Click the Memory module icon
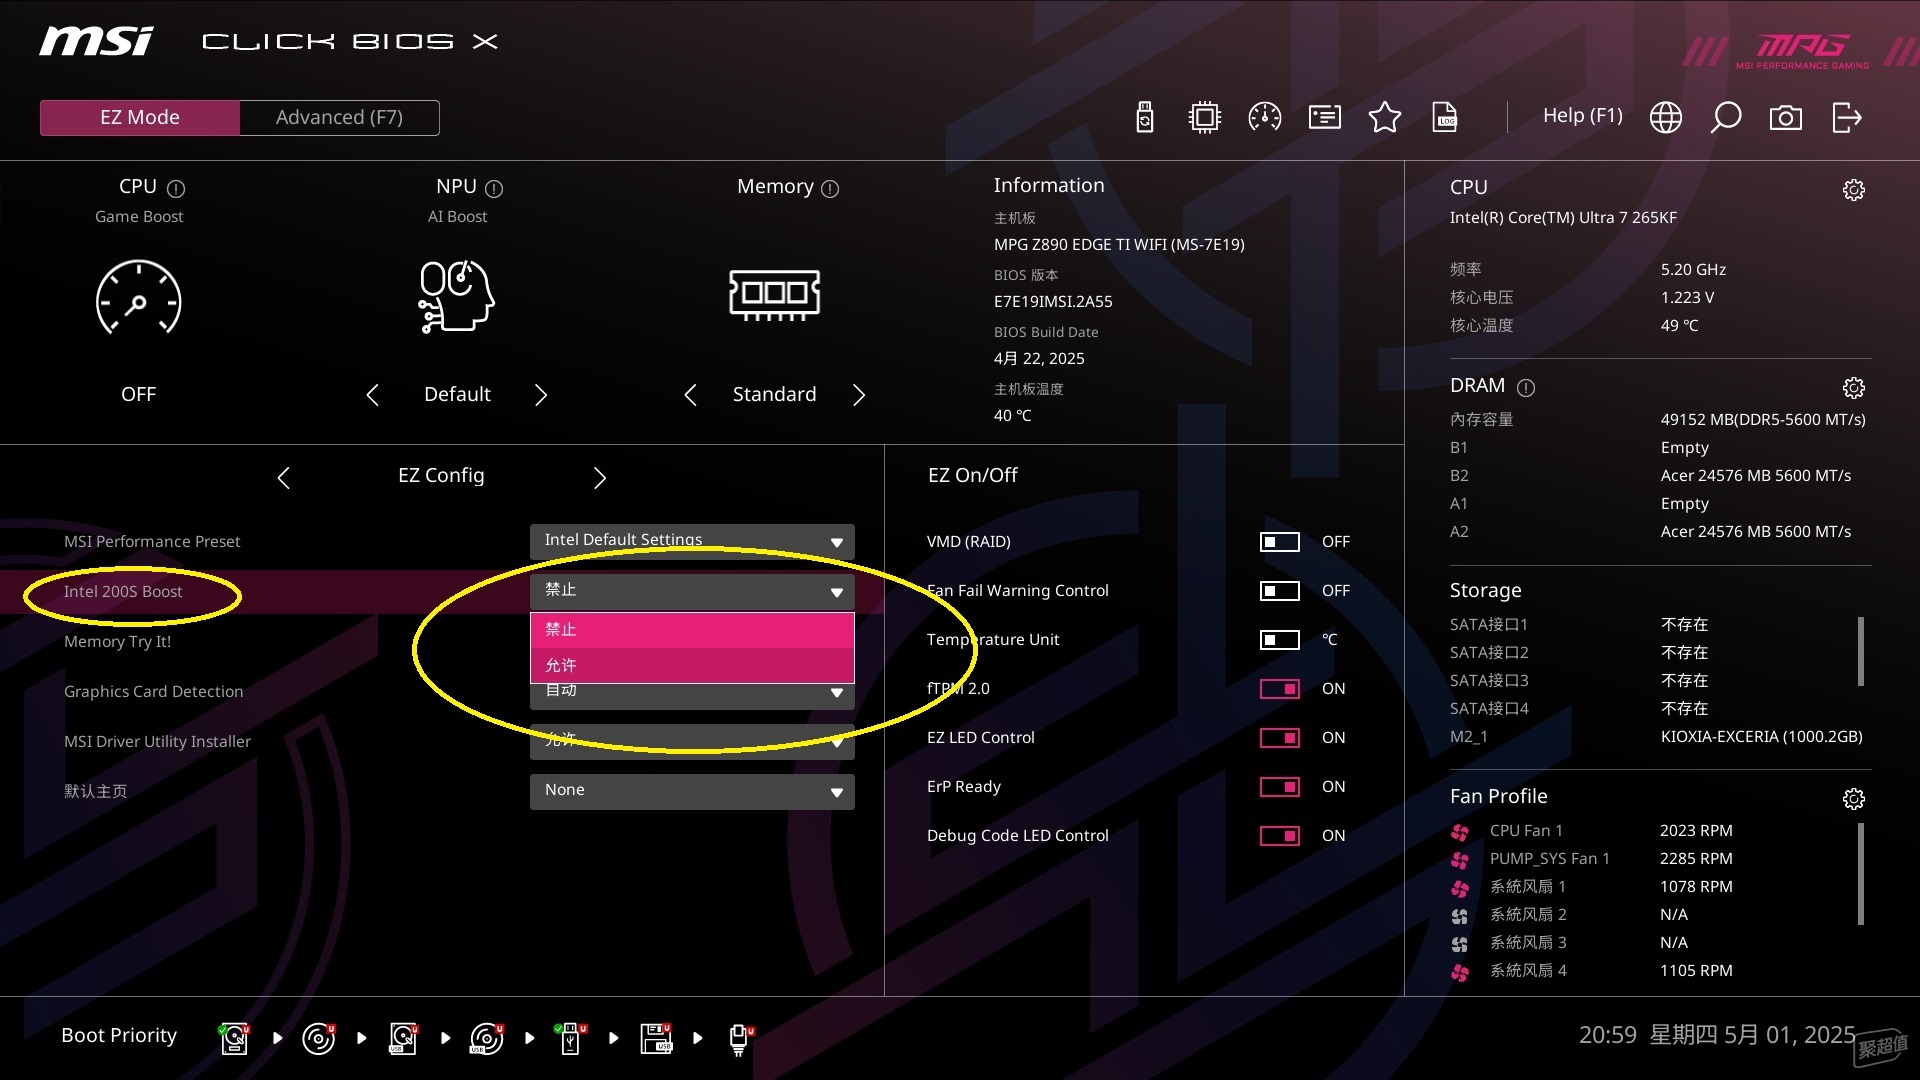The image size is (1920, 1080). click(775, 294)
